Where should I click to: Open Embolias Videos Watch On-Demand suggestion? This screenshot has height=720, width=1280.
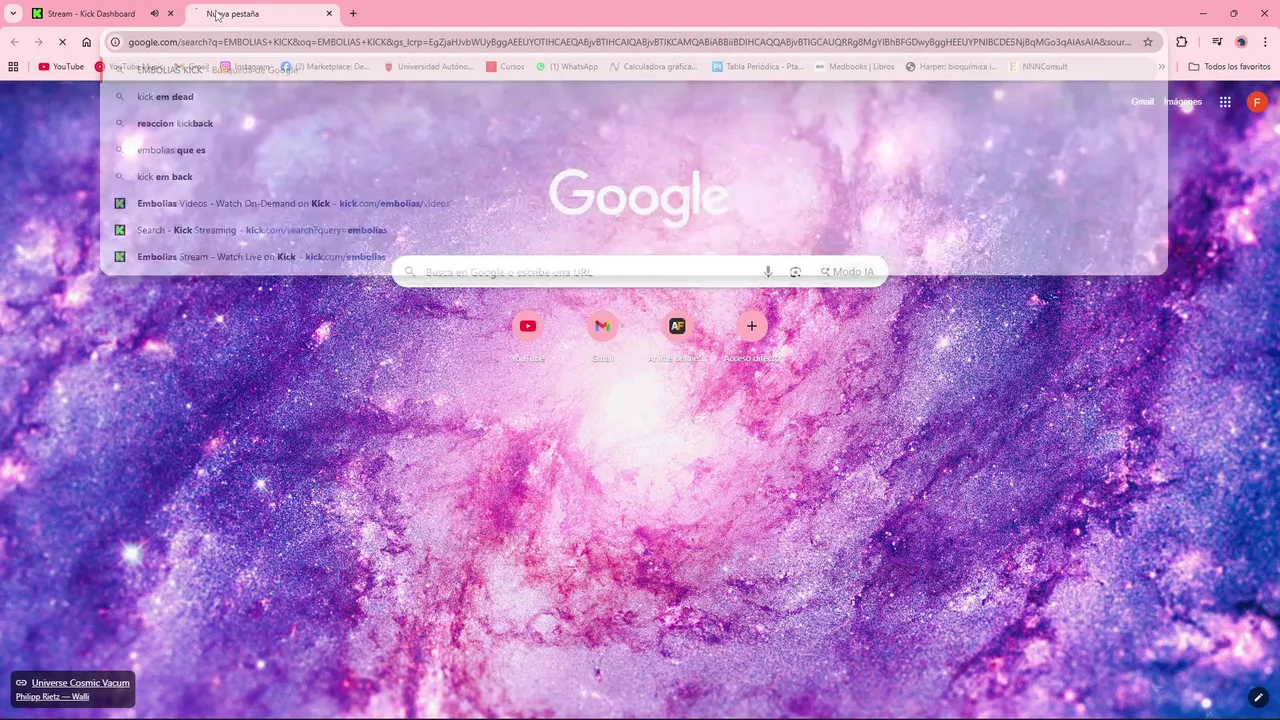[x=633, y=203]
